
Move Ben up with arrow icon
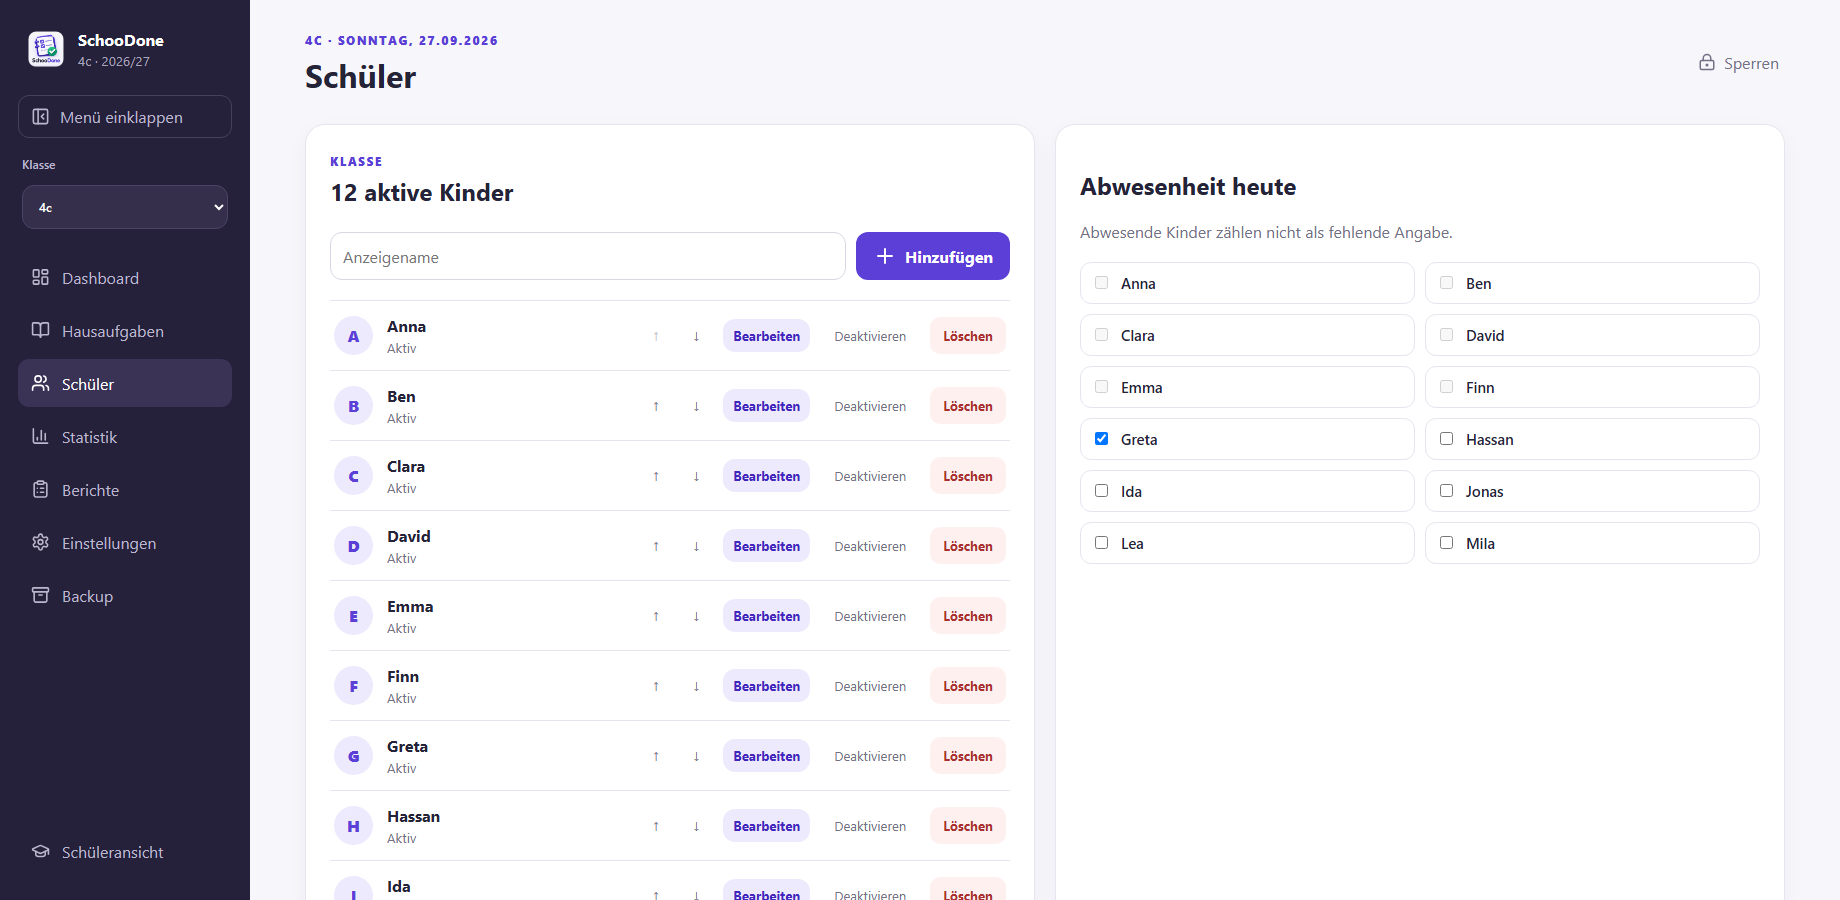tap(656, 406)
